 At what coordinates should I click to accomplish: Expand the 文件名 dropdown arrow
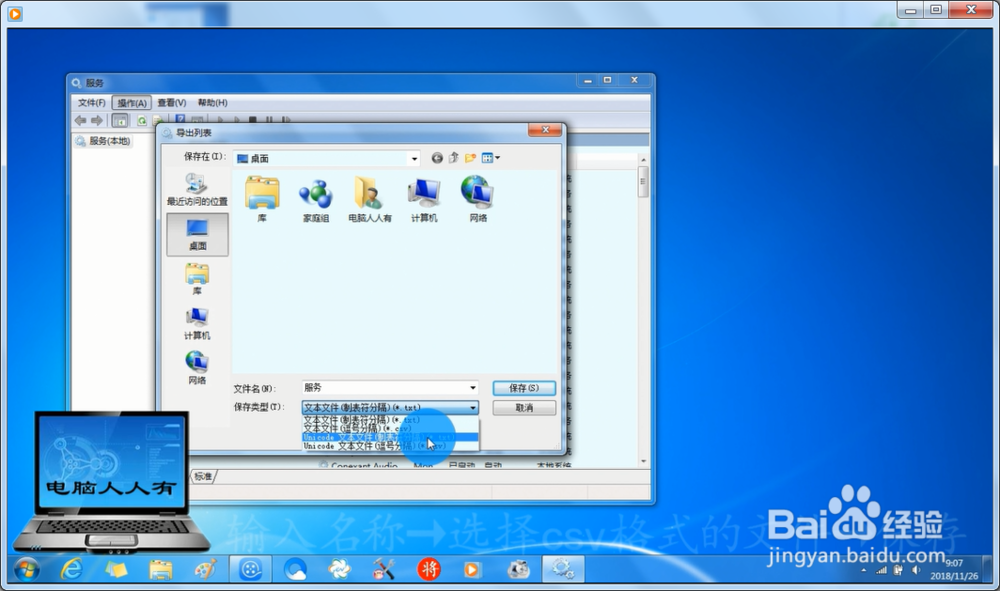[x=473, y=388]
